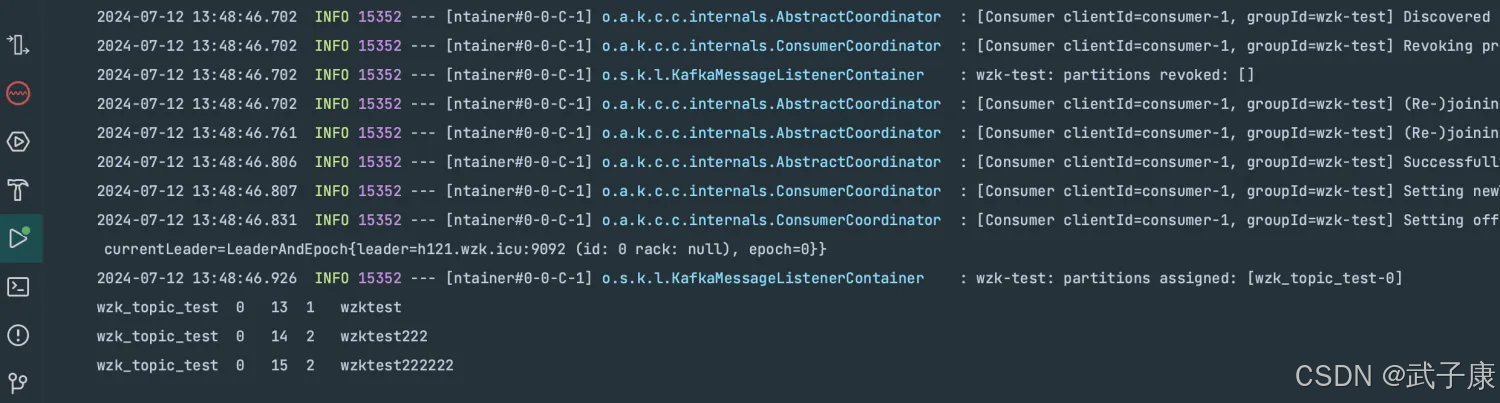Open the Services tool window

(18, 142)
